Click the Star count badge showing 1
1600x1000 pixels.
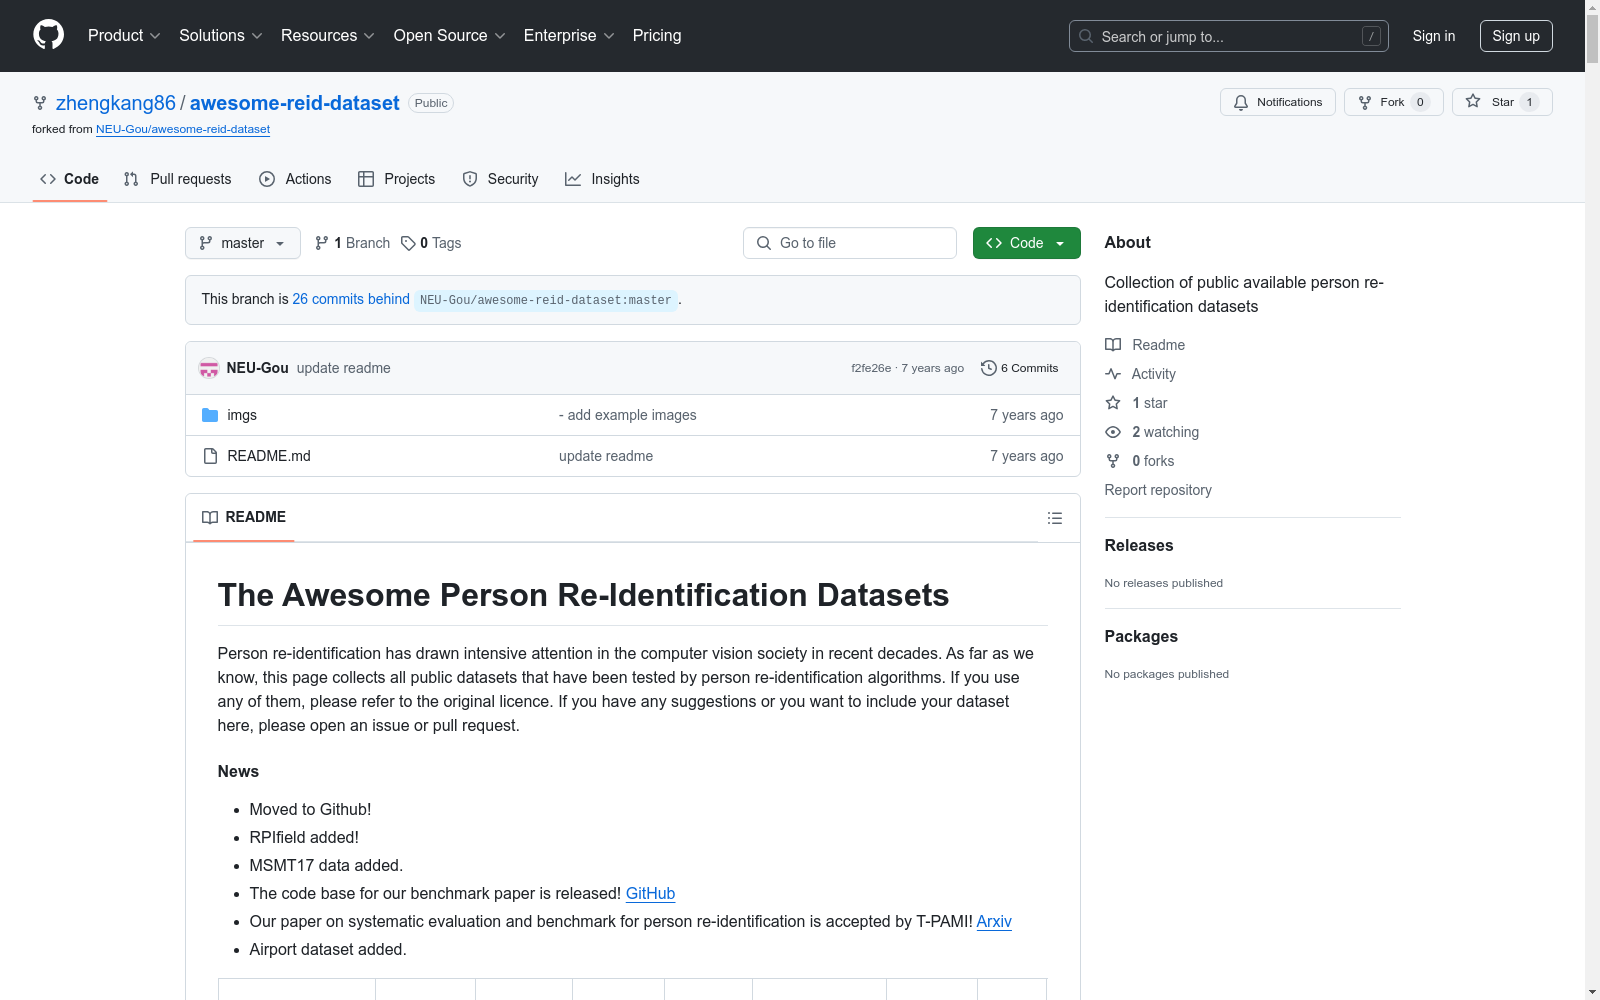pos(1529,102)
